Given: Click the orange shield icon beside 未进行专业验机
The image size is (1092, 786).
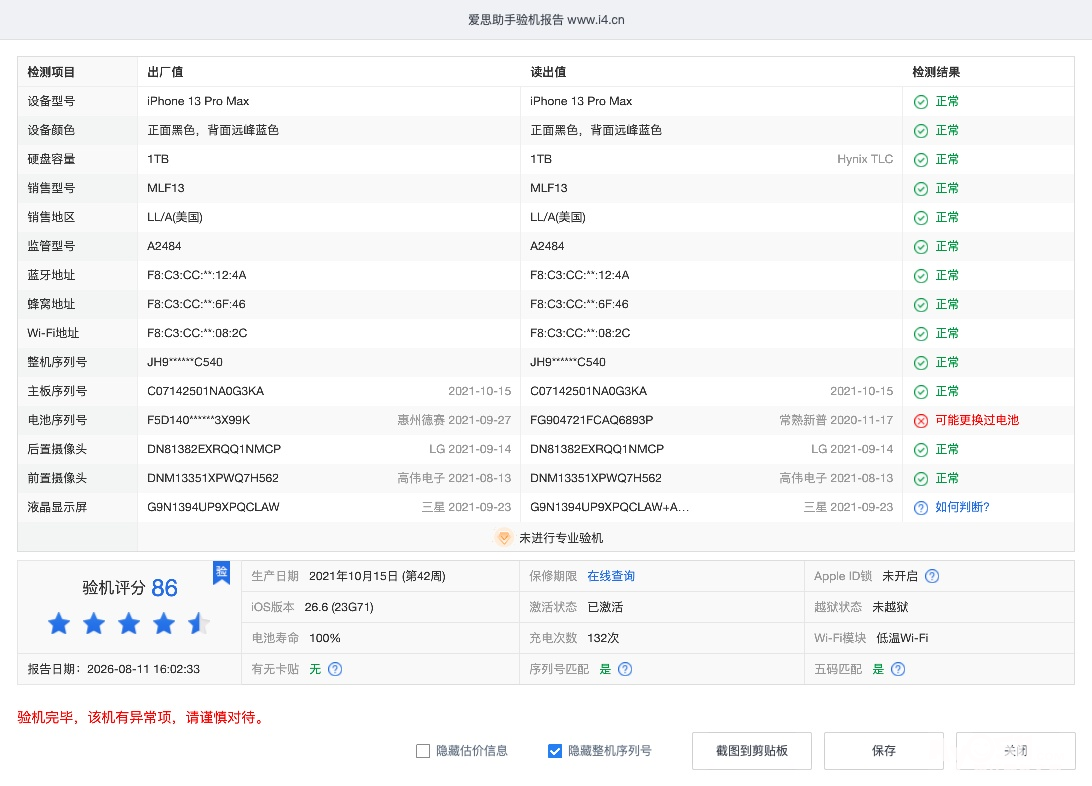Looking at the screenshot, I should click(x=504, y=537).
